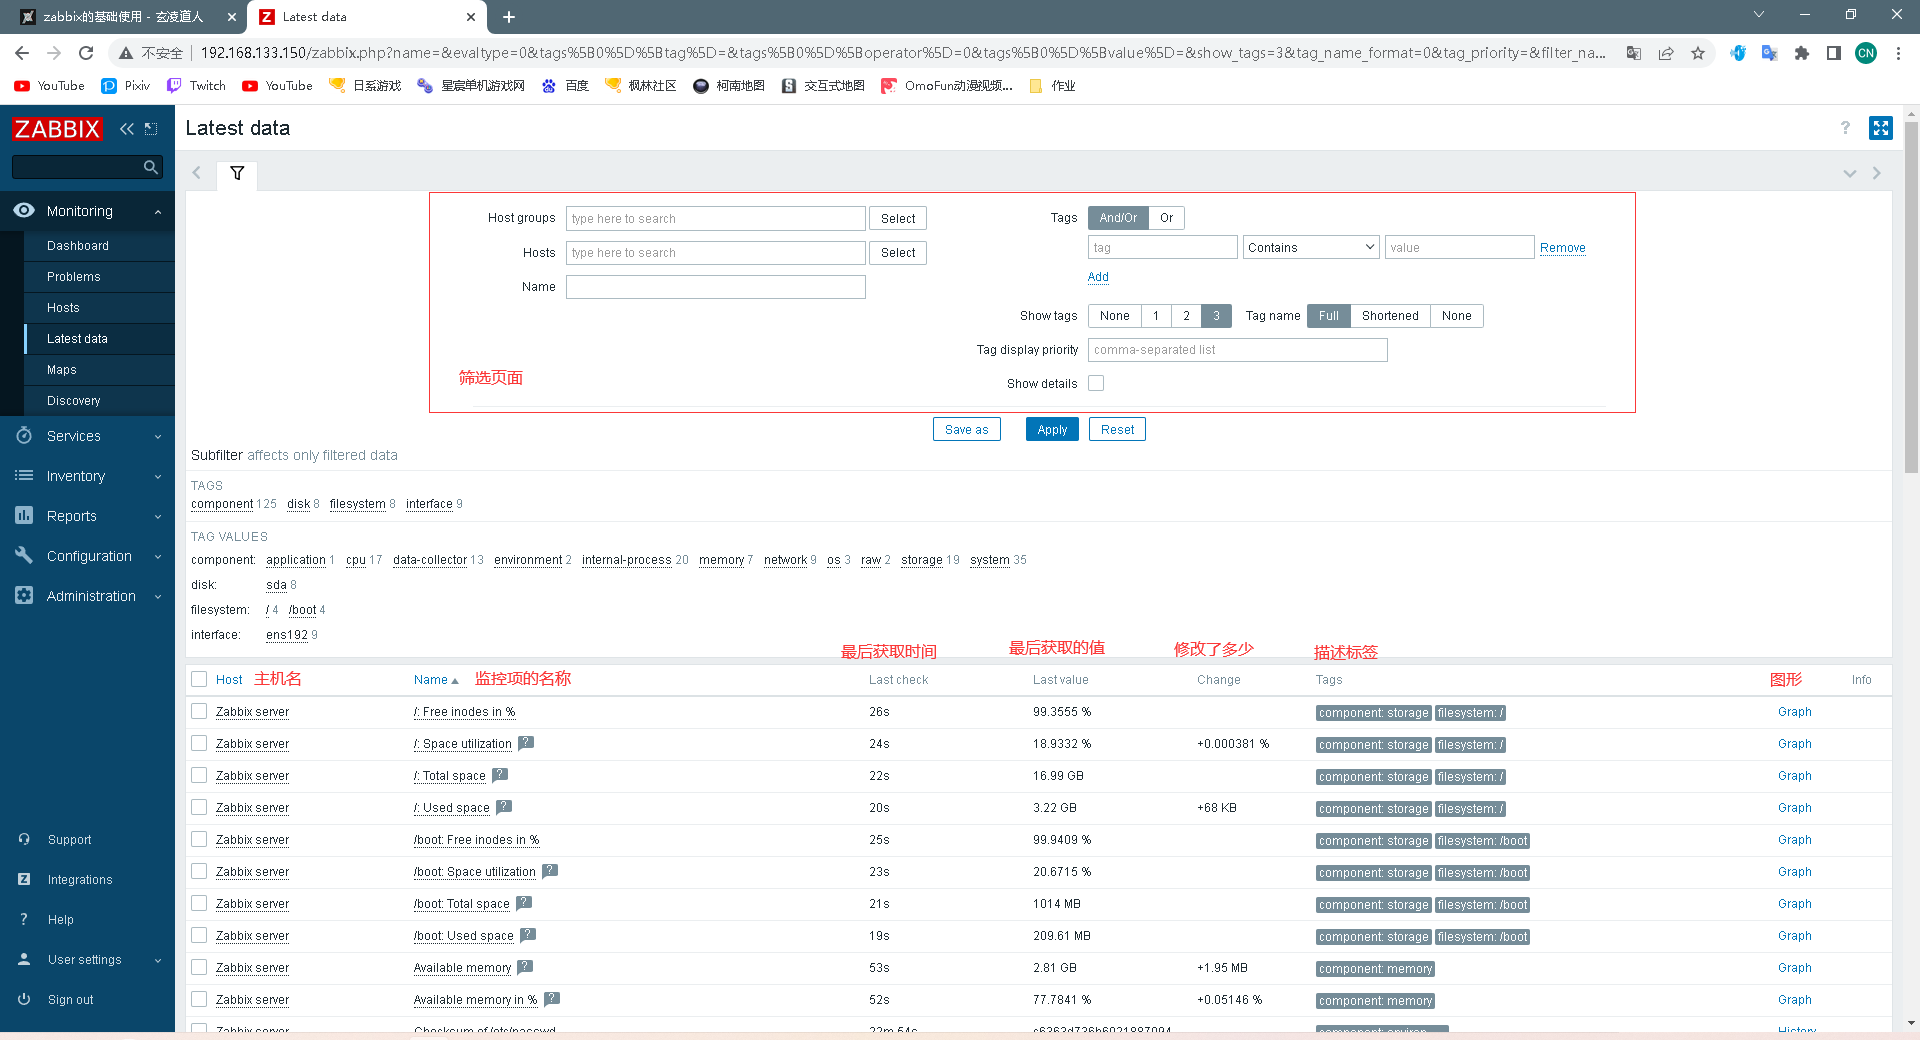Open Reports via the chart icon
This screenshot has height=1040, width=1920.
point(24,516)
